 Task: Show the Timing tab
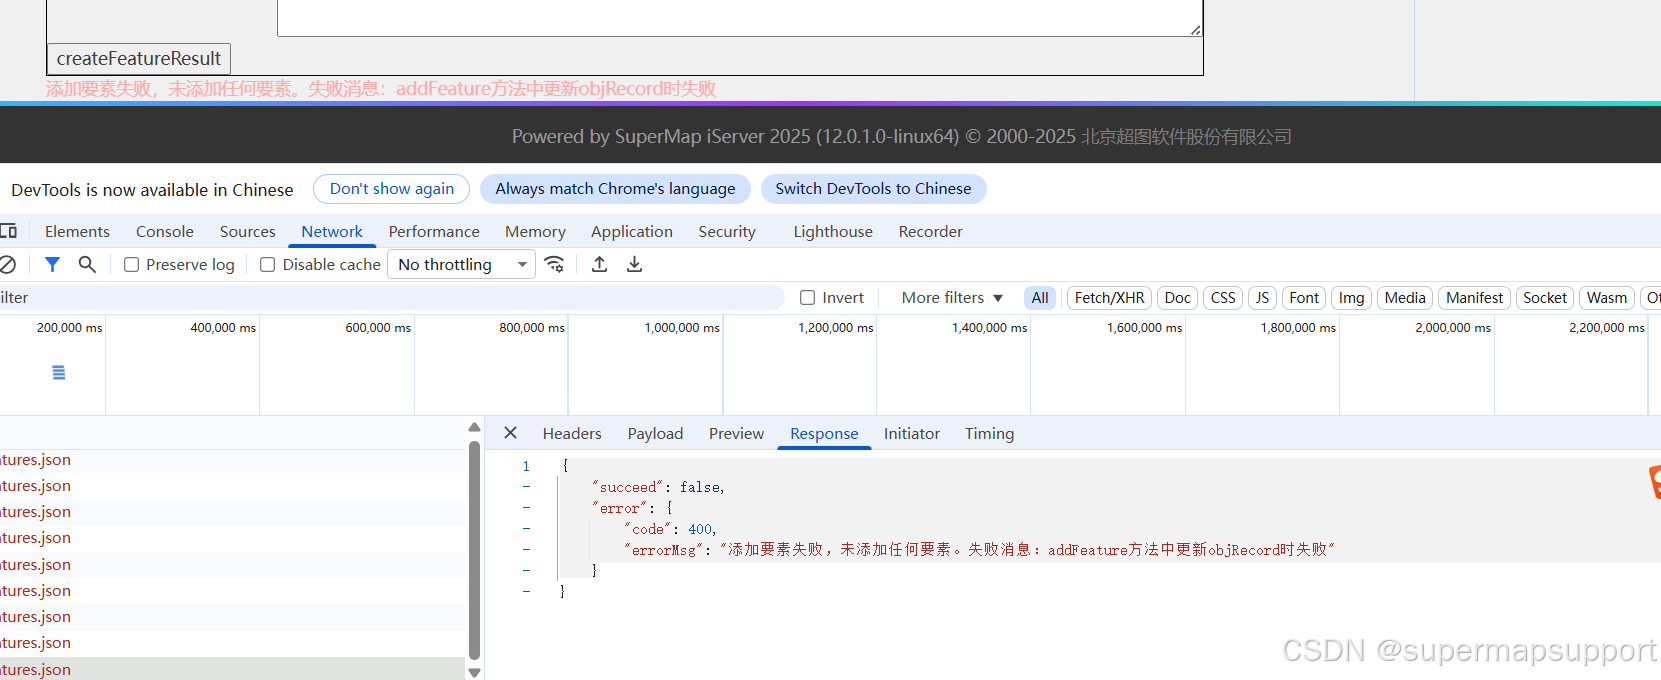pyautogui.click(x=989, y=433)
